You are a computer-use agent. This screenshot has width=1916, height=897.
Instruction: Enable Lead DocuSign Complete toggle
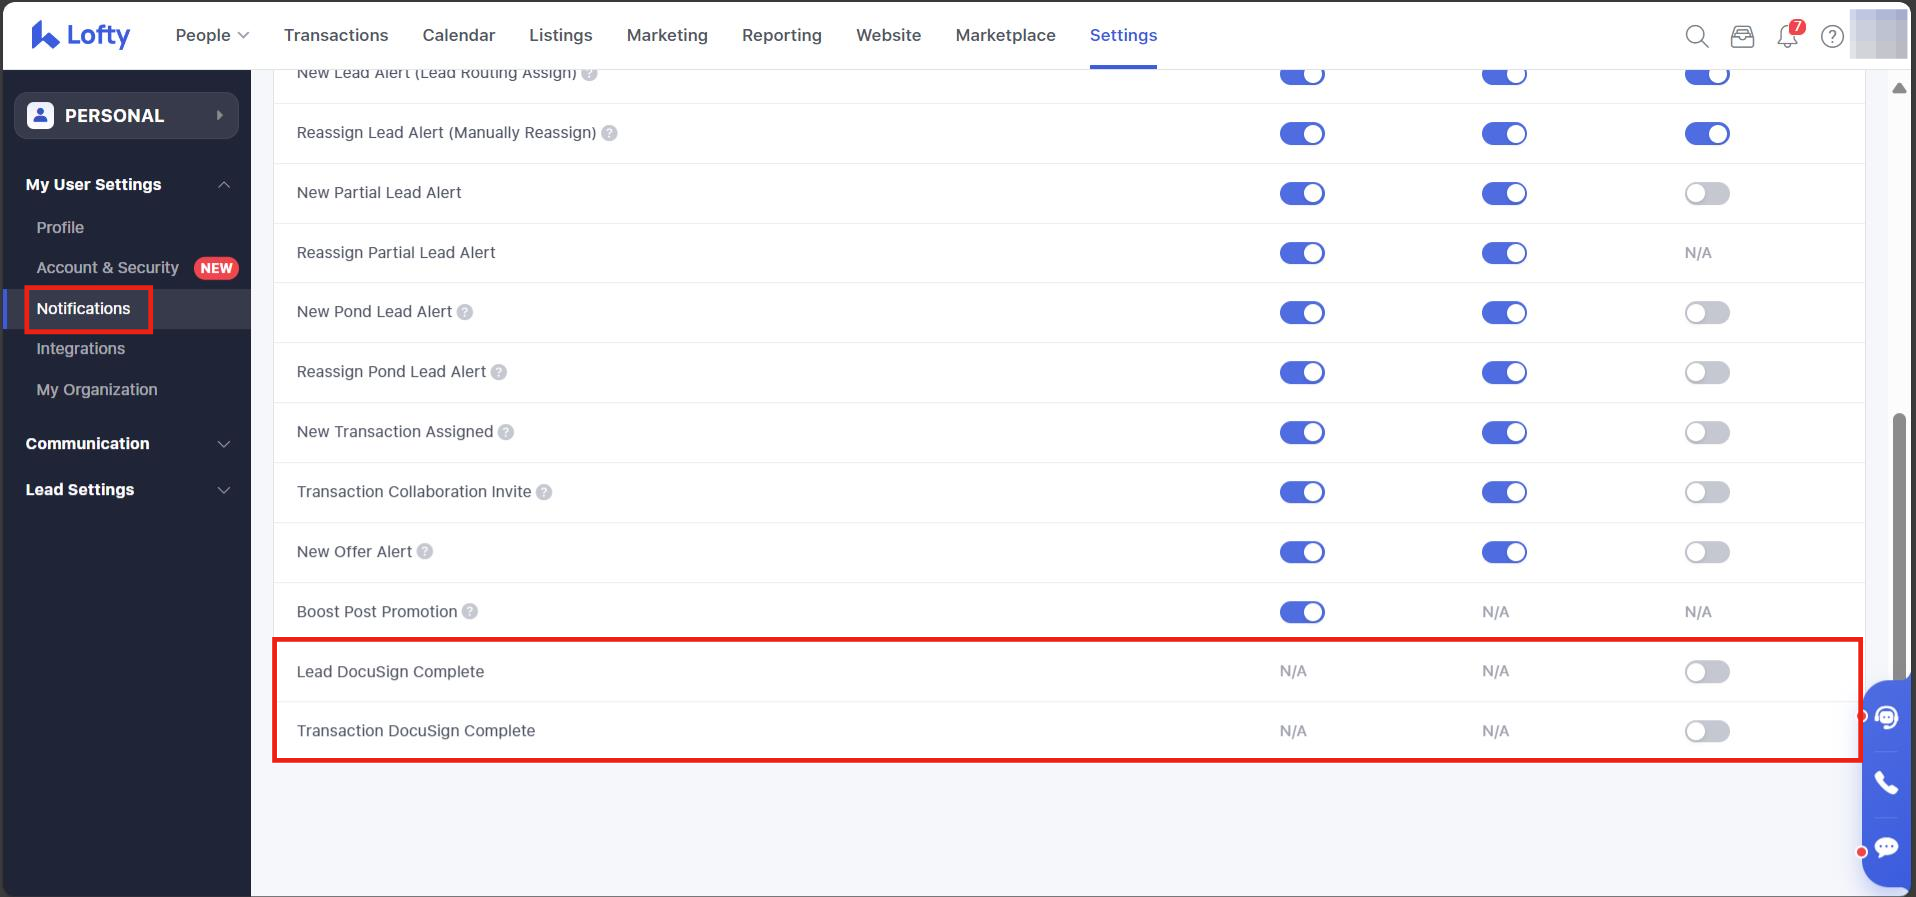coord(1706,672)
